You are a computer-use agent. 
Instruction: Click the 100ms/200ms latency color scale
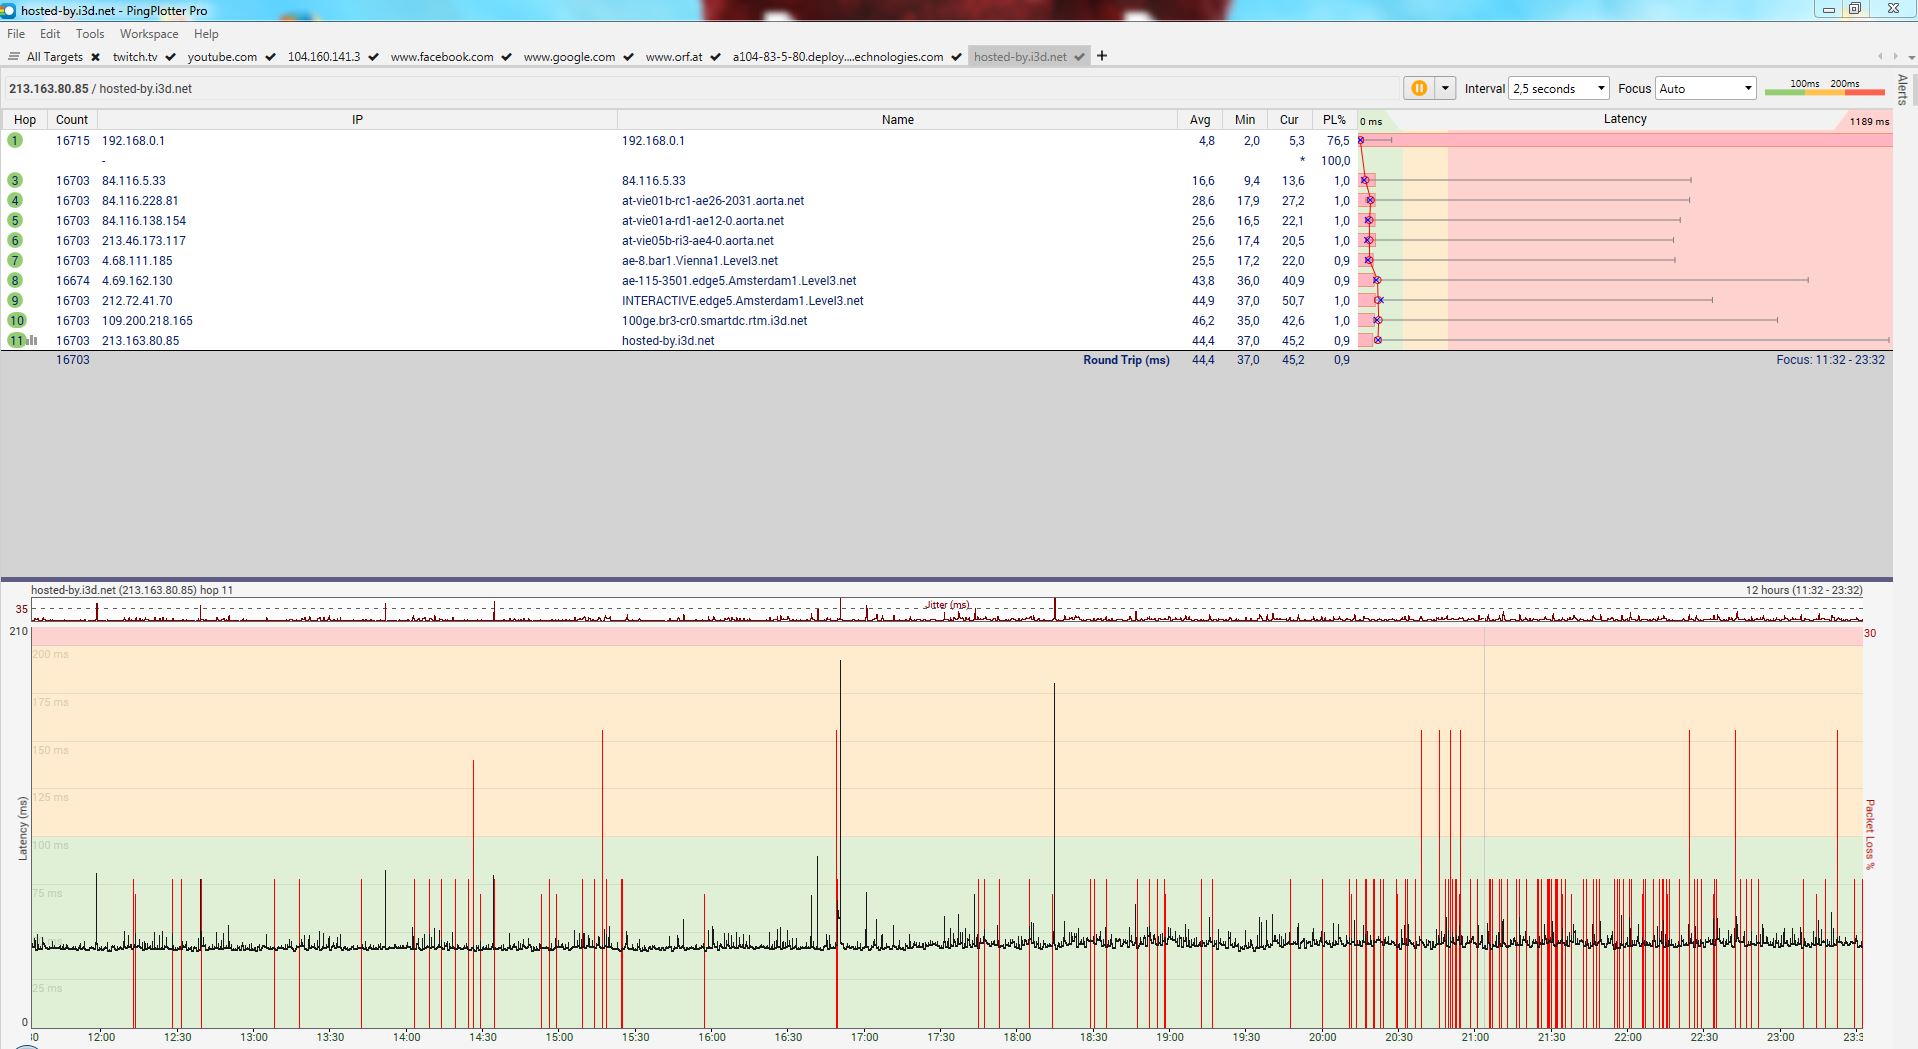(x=1824, y=88)
